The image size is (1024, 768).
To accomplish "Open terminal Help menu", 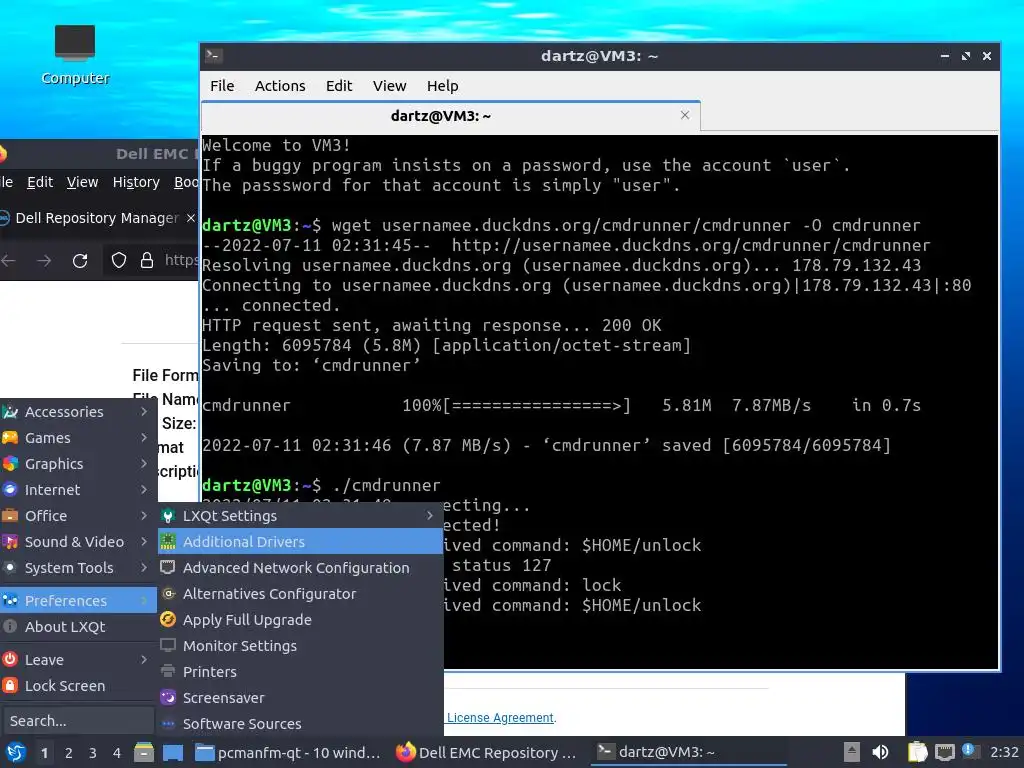I will point(442,86).
